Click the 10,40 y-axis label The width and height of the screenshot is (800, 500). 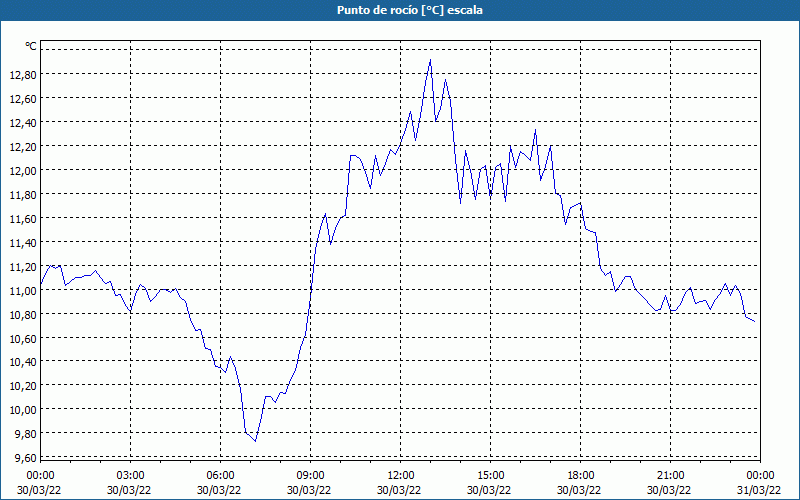point(23,362)
